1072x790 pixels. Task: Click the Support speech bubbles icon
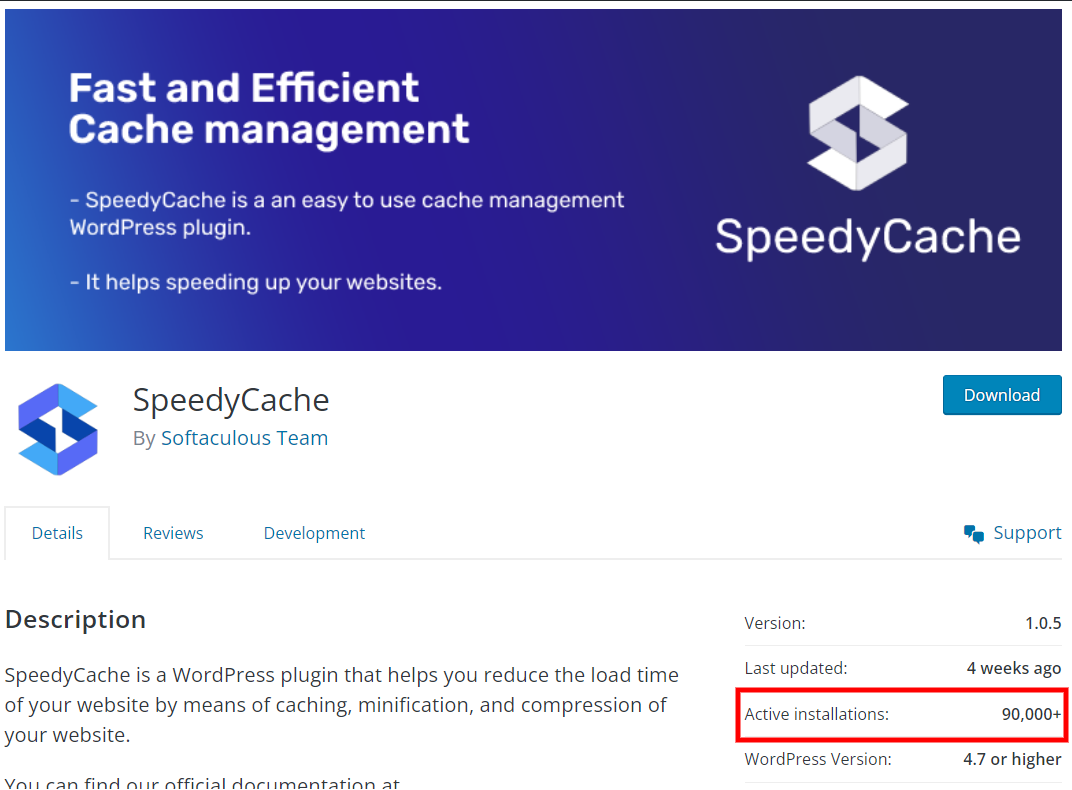974,534
